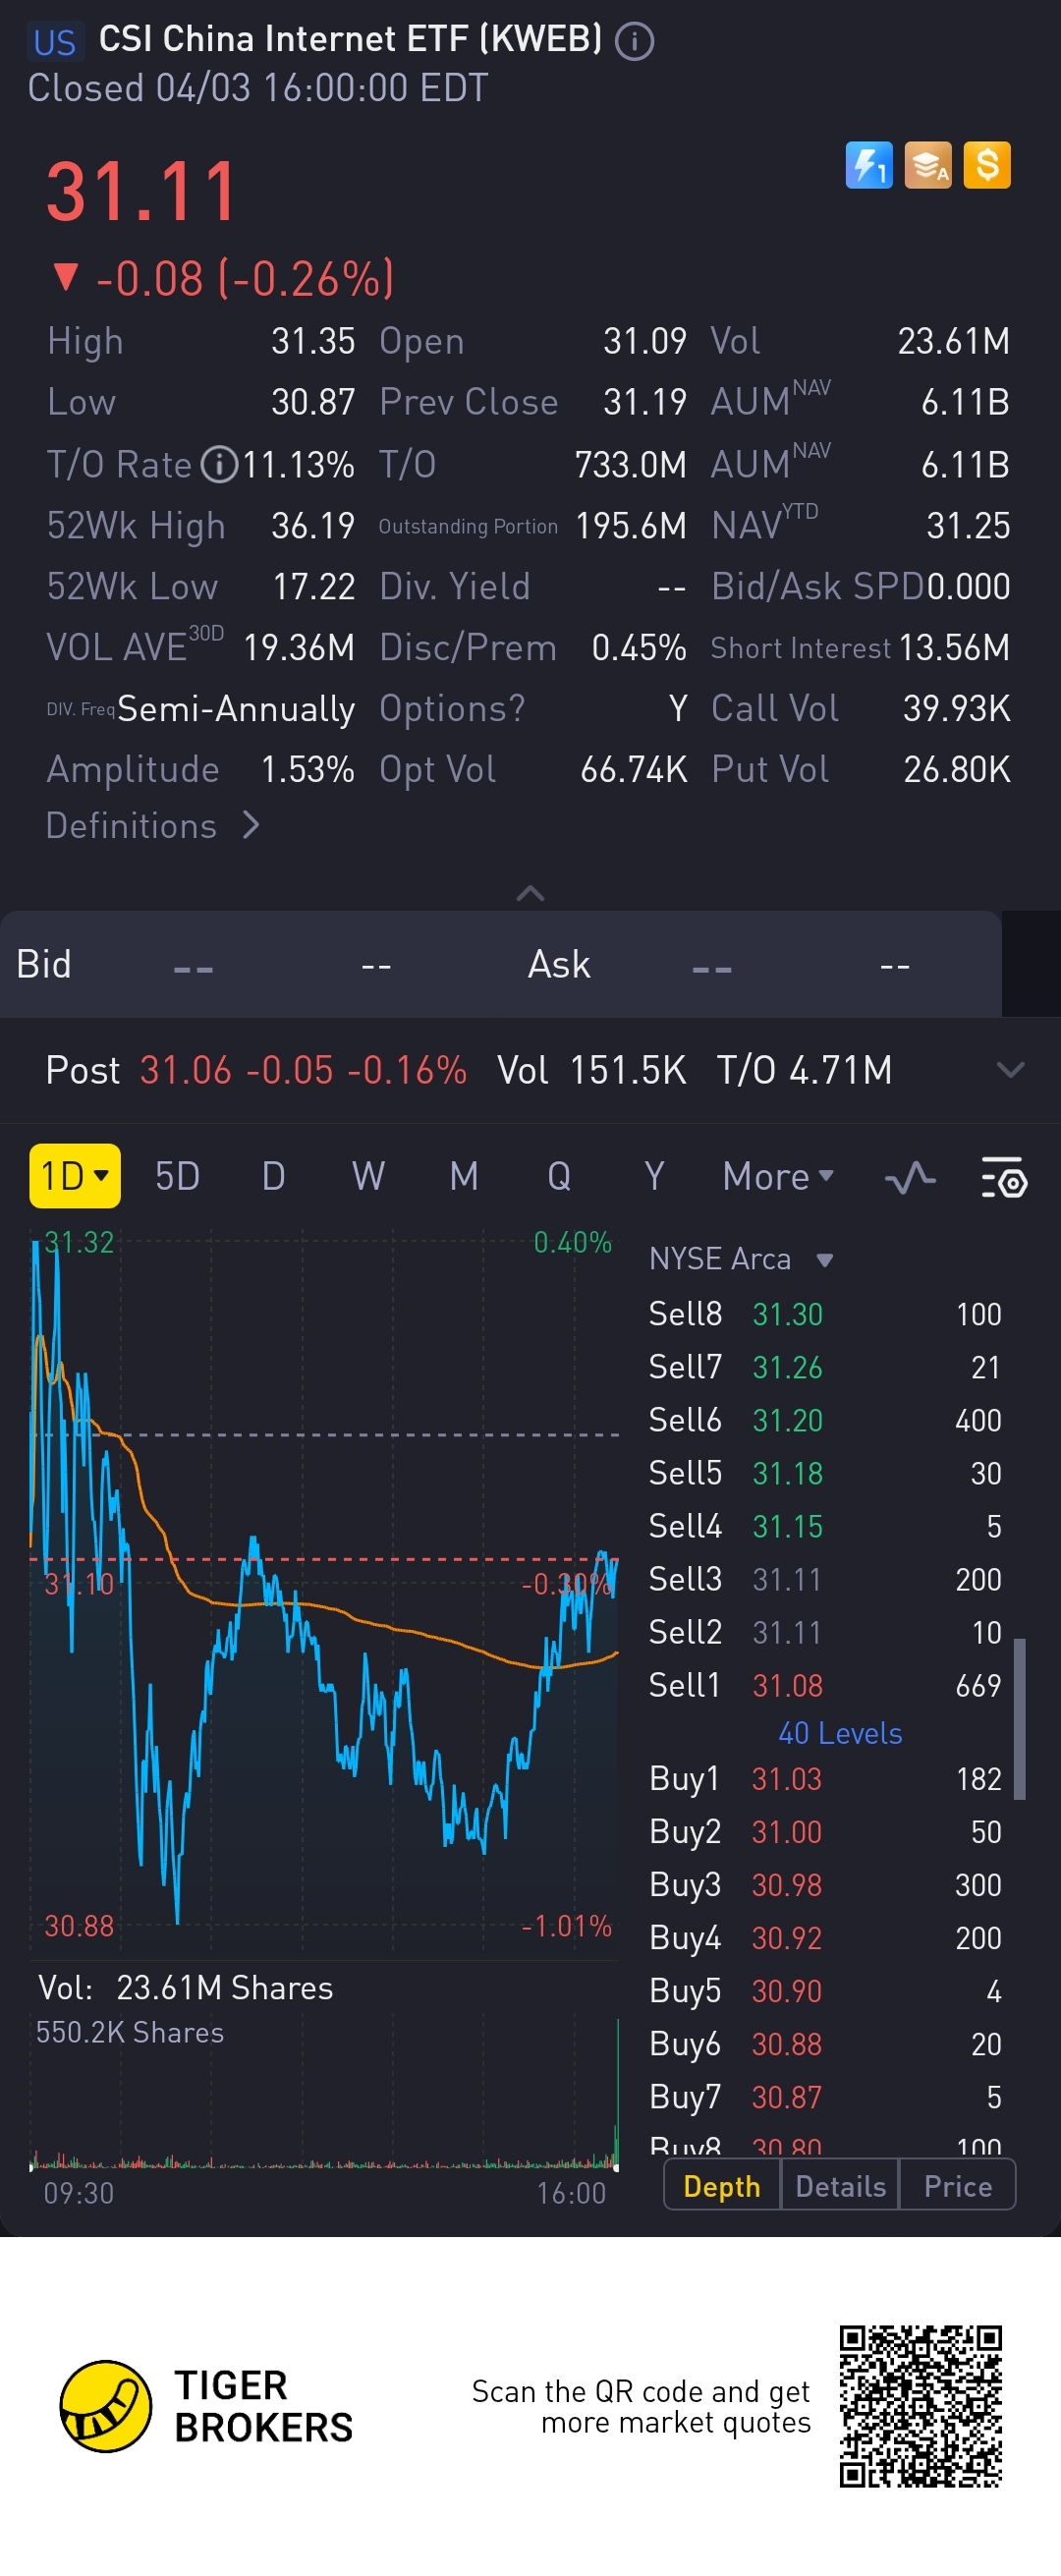Open the 1D timeframe dropdown
1061x2576 pixels.
[x=75, y=1177]
